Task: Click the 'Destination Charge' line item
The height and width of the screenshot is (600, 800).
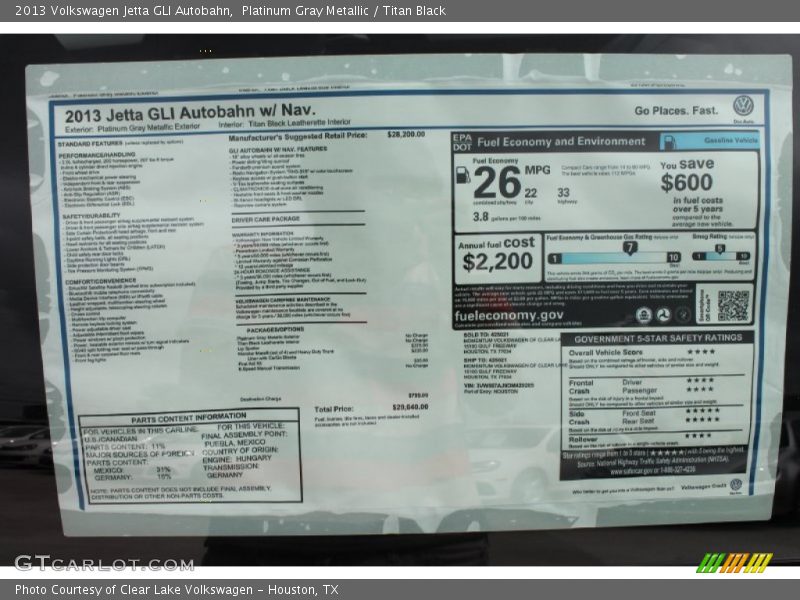Action: 260,399
